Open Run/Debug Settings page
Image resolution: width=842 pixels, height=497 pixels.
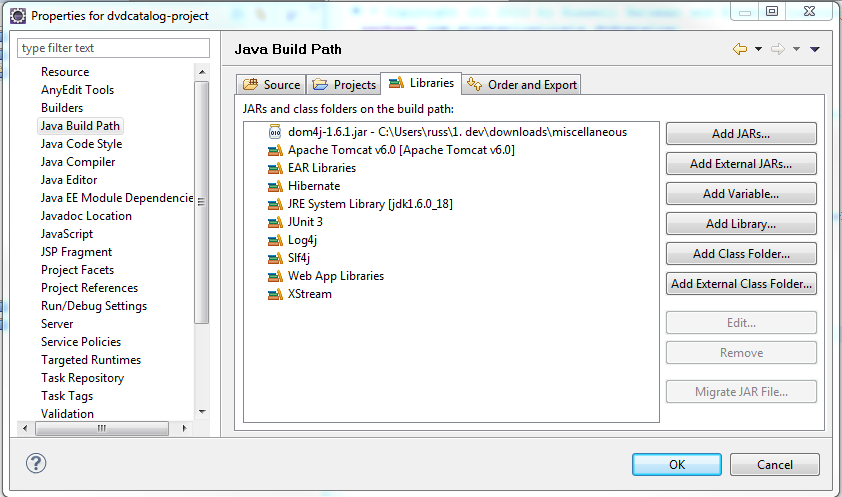point(94,306)
